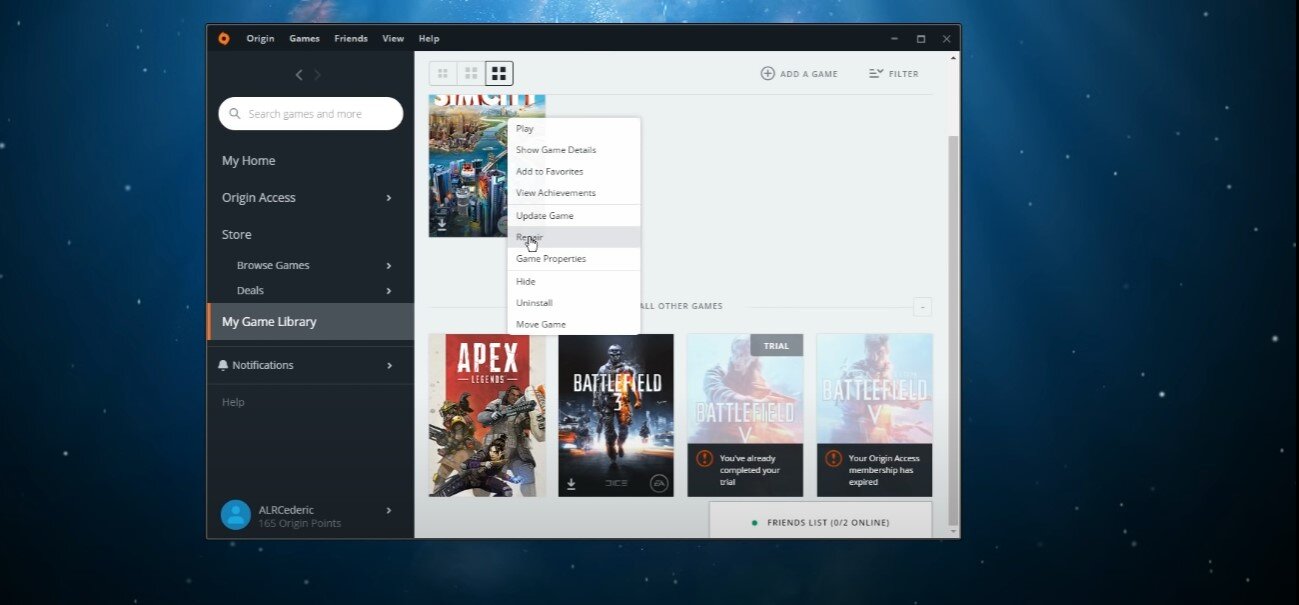Click the Add a Game plus icon
Viewport: 1299px width, 605px height.
[x=768, y=73]
